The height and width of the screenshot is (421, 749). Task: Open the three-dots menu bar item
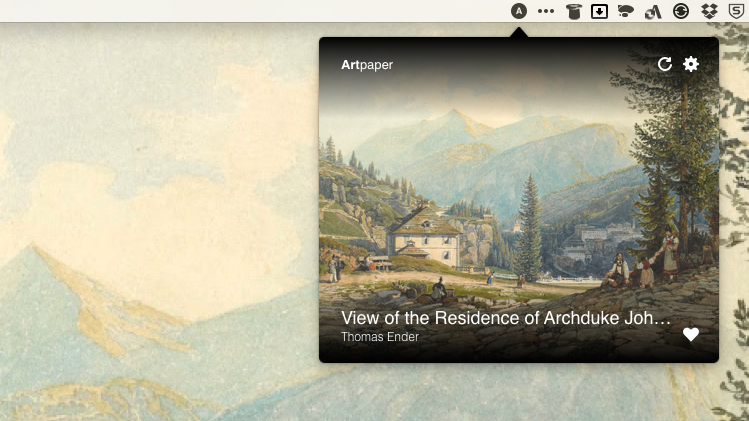(x=546, y=11)
